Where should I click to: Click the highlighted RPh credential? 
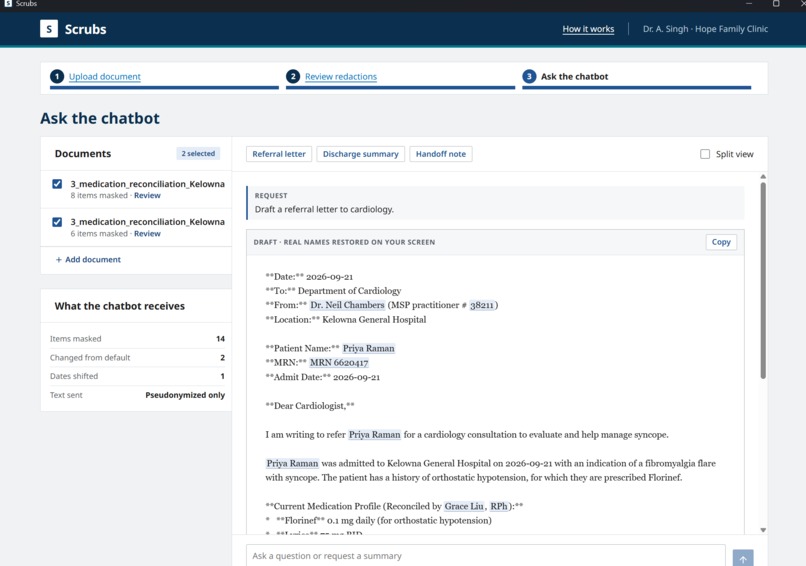click(x=499, y=506)
